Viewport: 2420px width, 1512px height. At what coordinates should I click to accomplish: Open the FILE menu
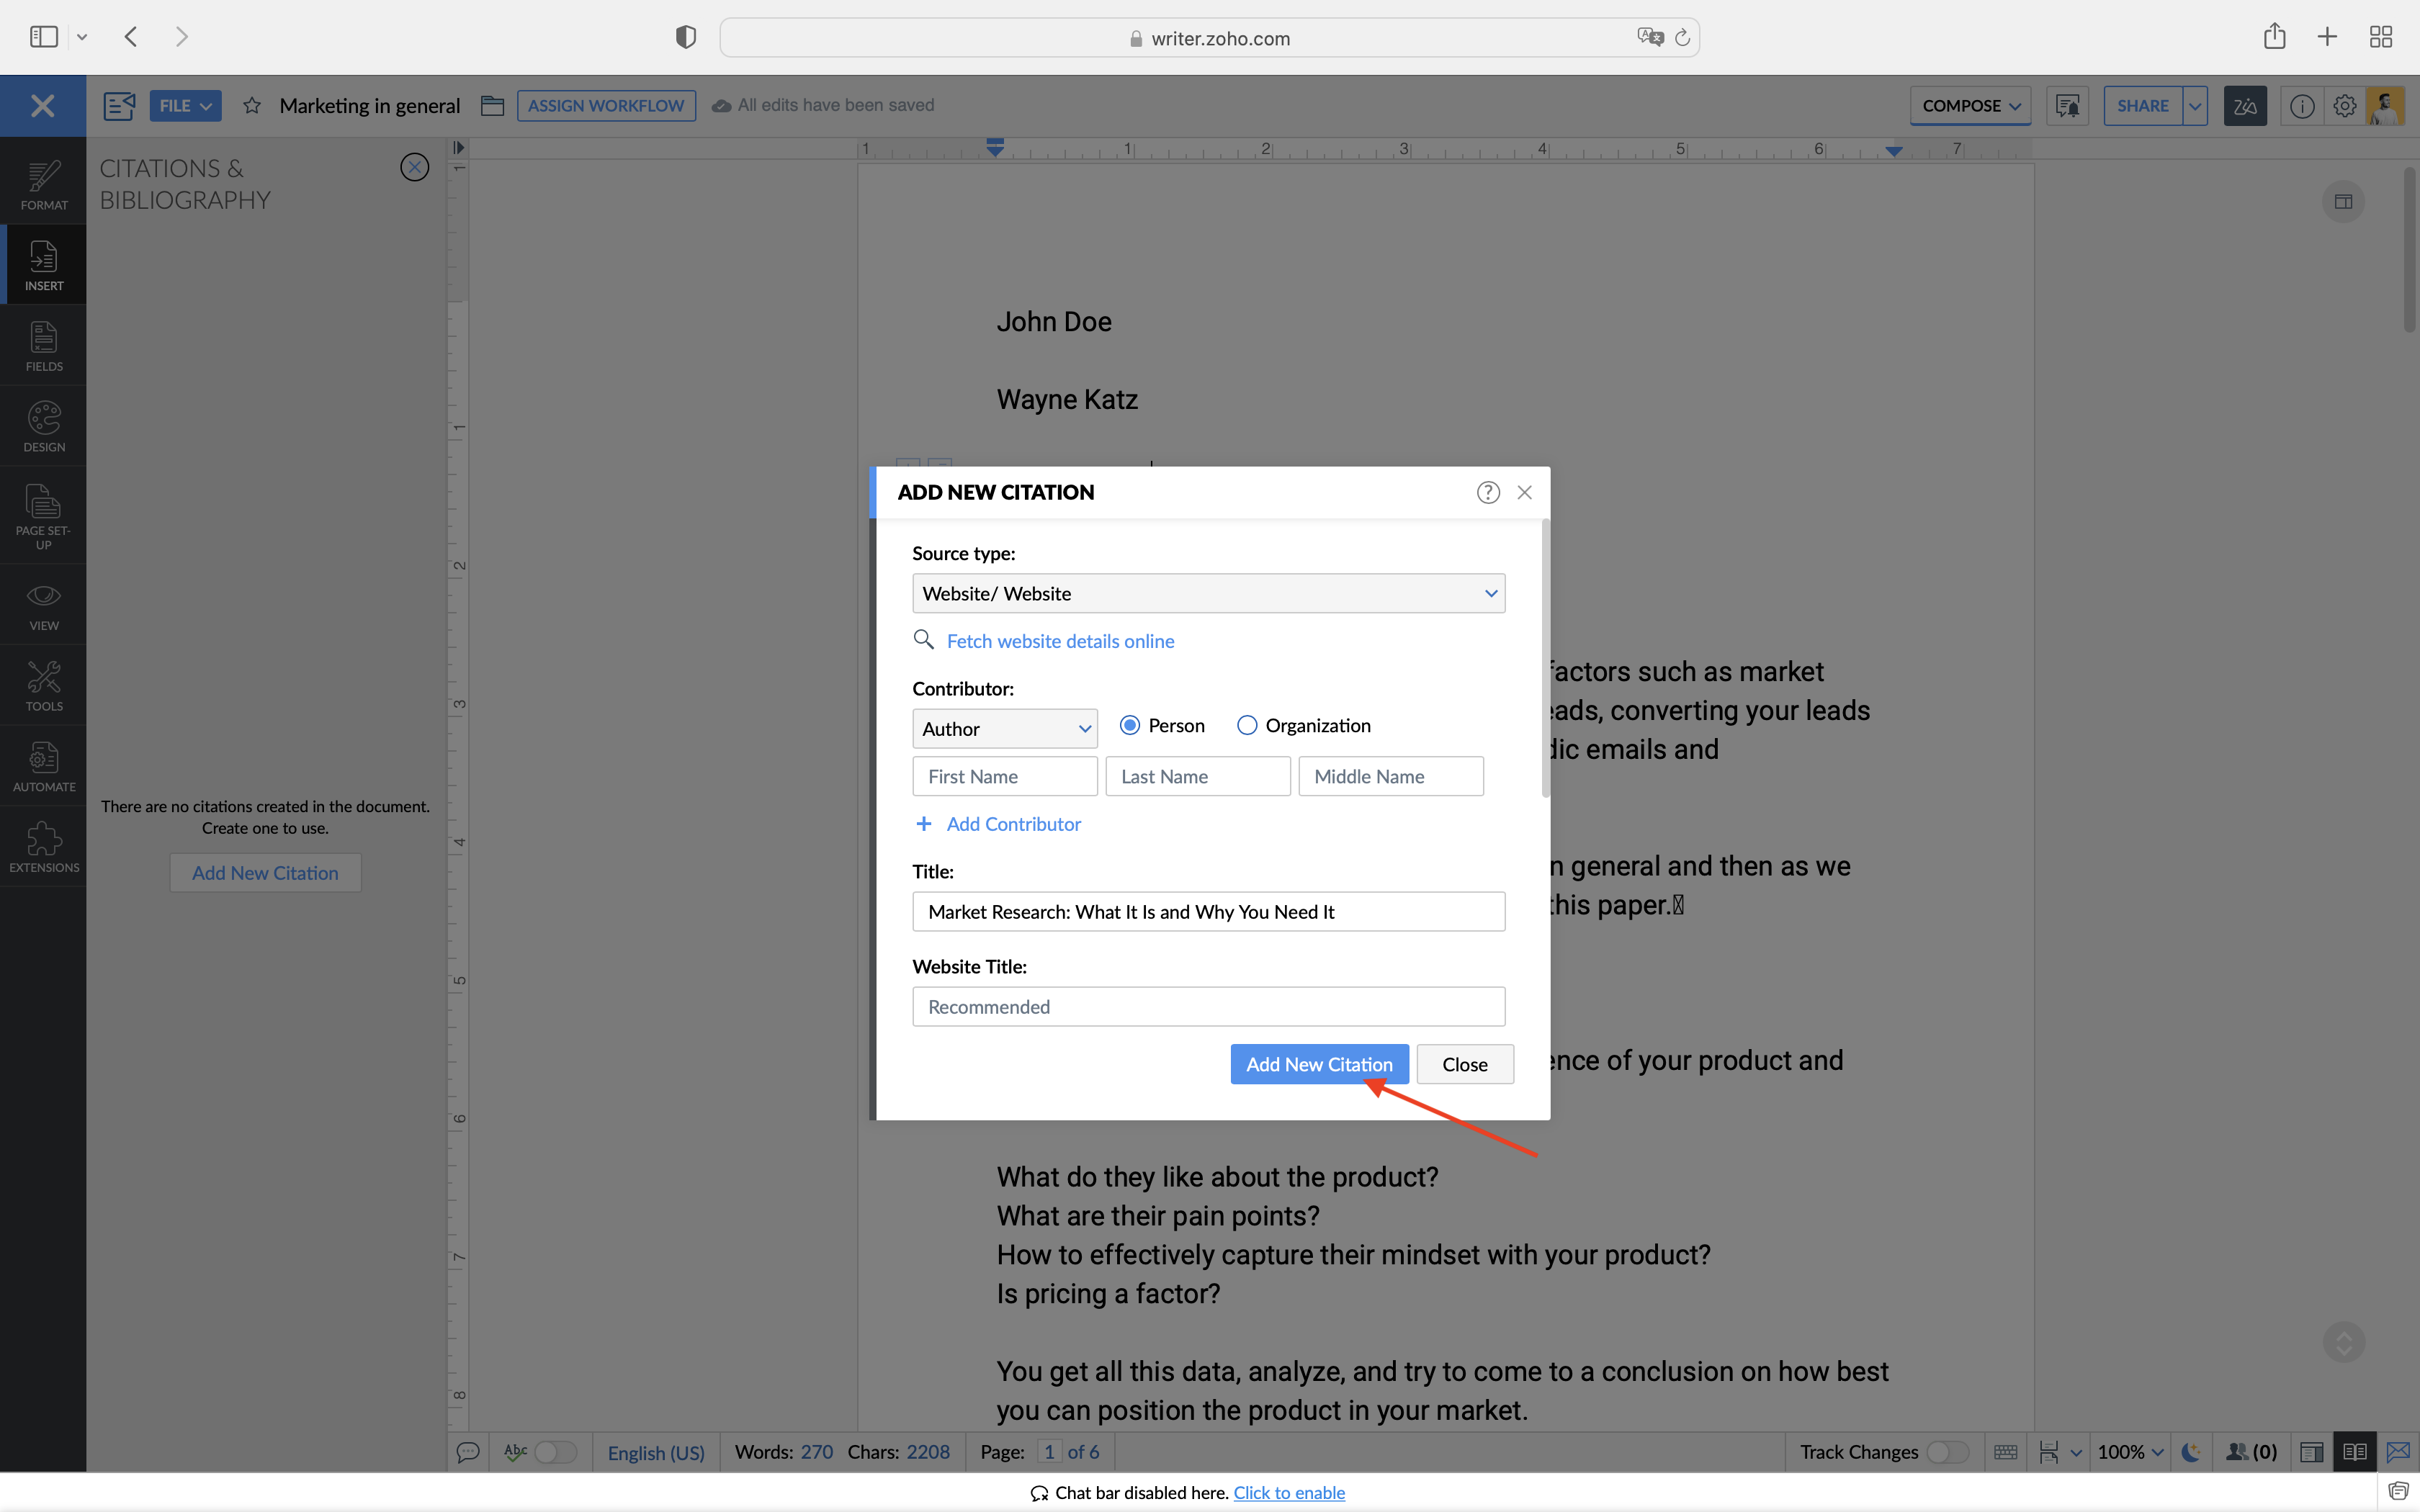point(185,106)
